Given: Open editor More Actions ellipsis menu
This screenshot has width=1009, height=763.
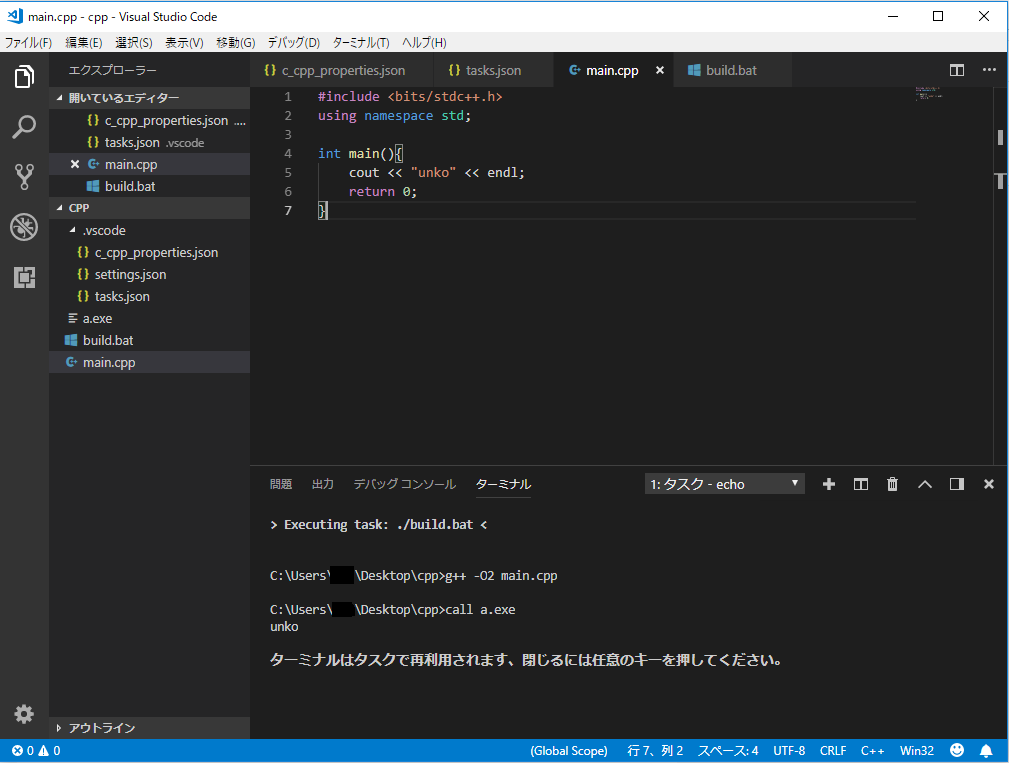Looking at the screenshot, I should pyautogui.click(x=989, y=69).
